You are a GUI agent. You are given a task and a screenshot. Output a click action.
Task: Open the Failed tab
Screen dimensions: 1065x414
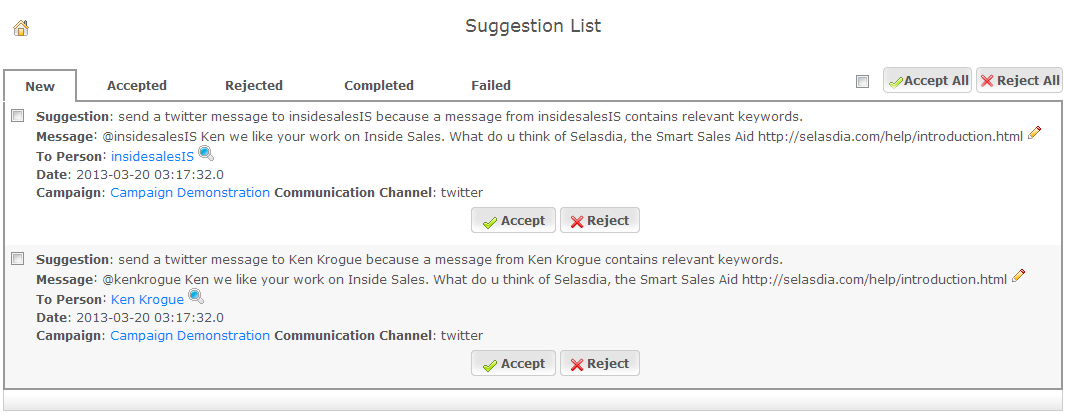[491, 86]
